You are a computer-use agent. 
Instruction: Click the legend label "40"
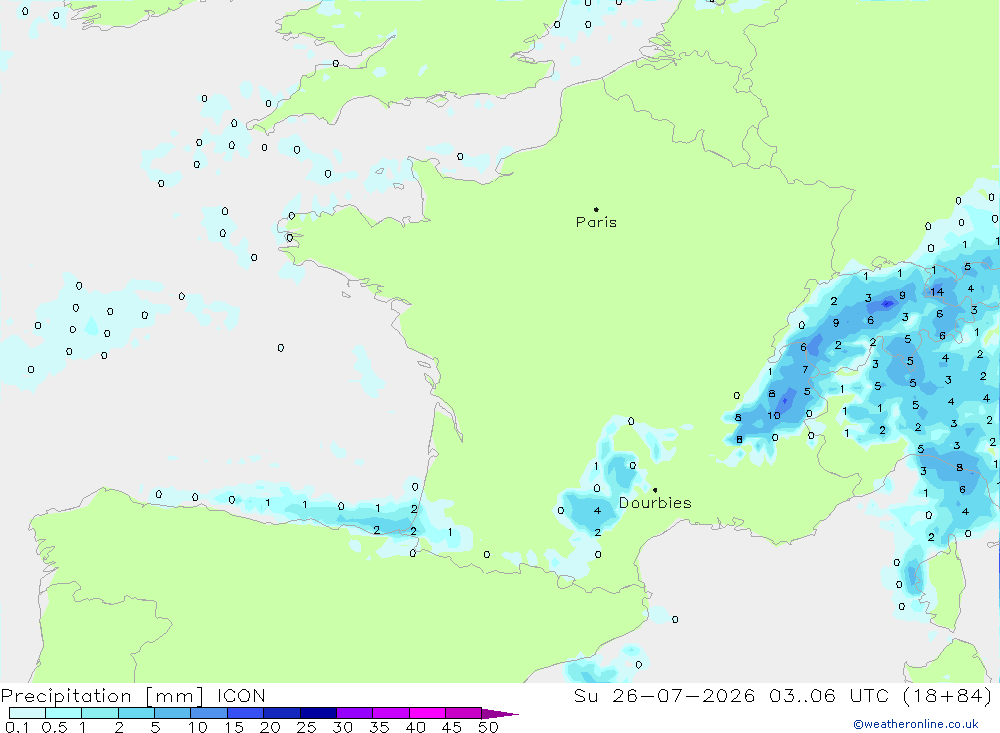416,727
